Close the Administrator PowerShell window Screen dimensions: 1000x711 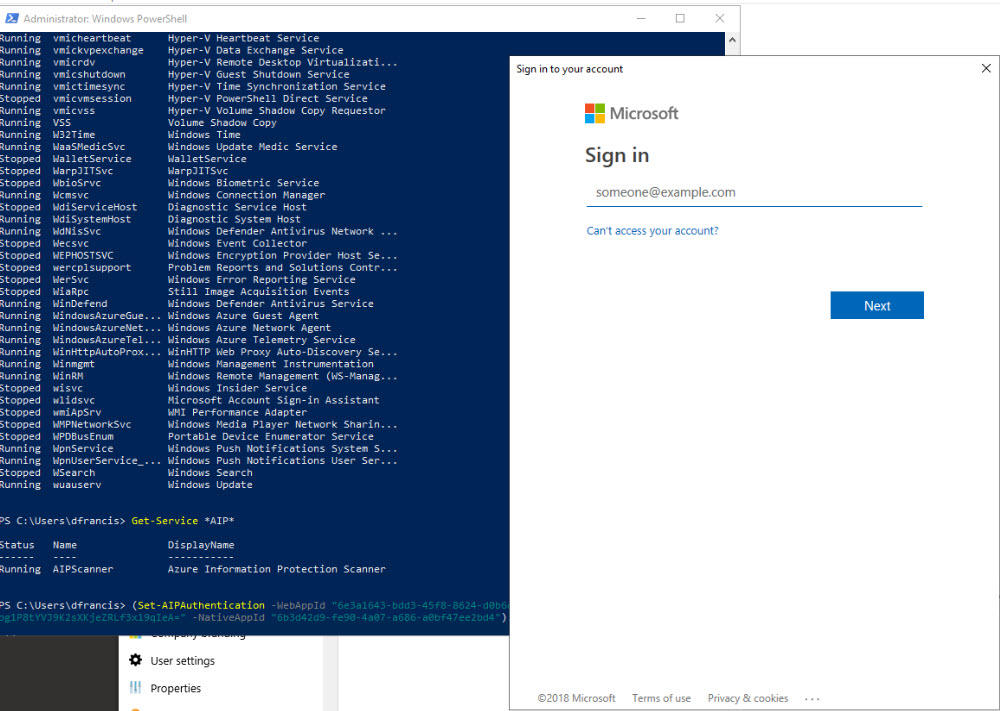tap(719, 18)
